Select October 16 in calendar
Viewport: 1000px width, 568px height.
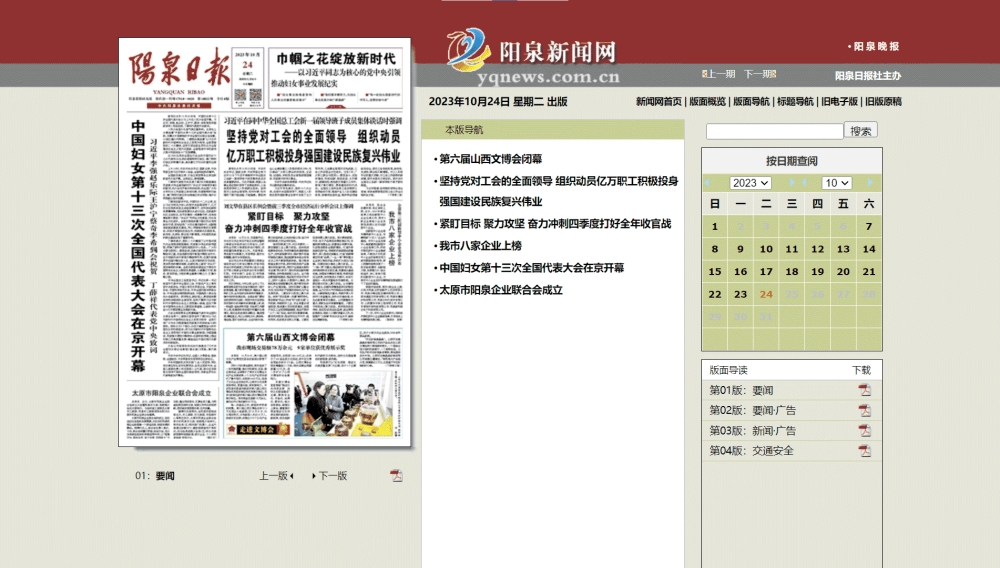(x=740, y=272)
